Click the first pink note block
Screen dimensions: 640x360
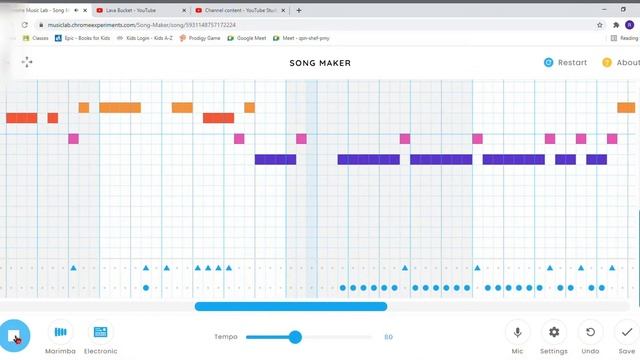[x=73, y=139]
